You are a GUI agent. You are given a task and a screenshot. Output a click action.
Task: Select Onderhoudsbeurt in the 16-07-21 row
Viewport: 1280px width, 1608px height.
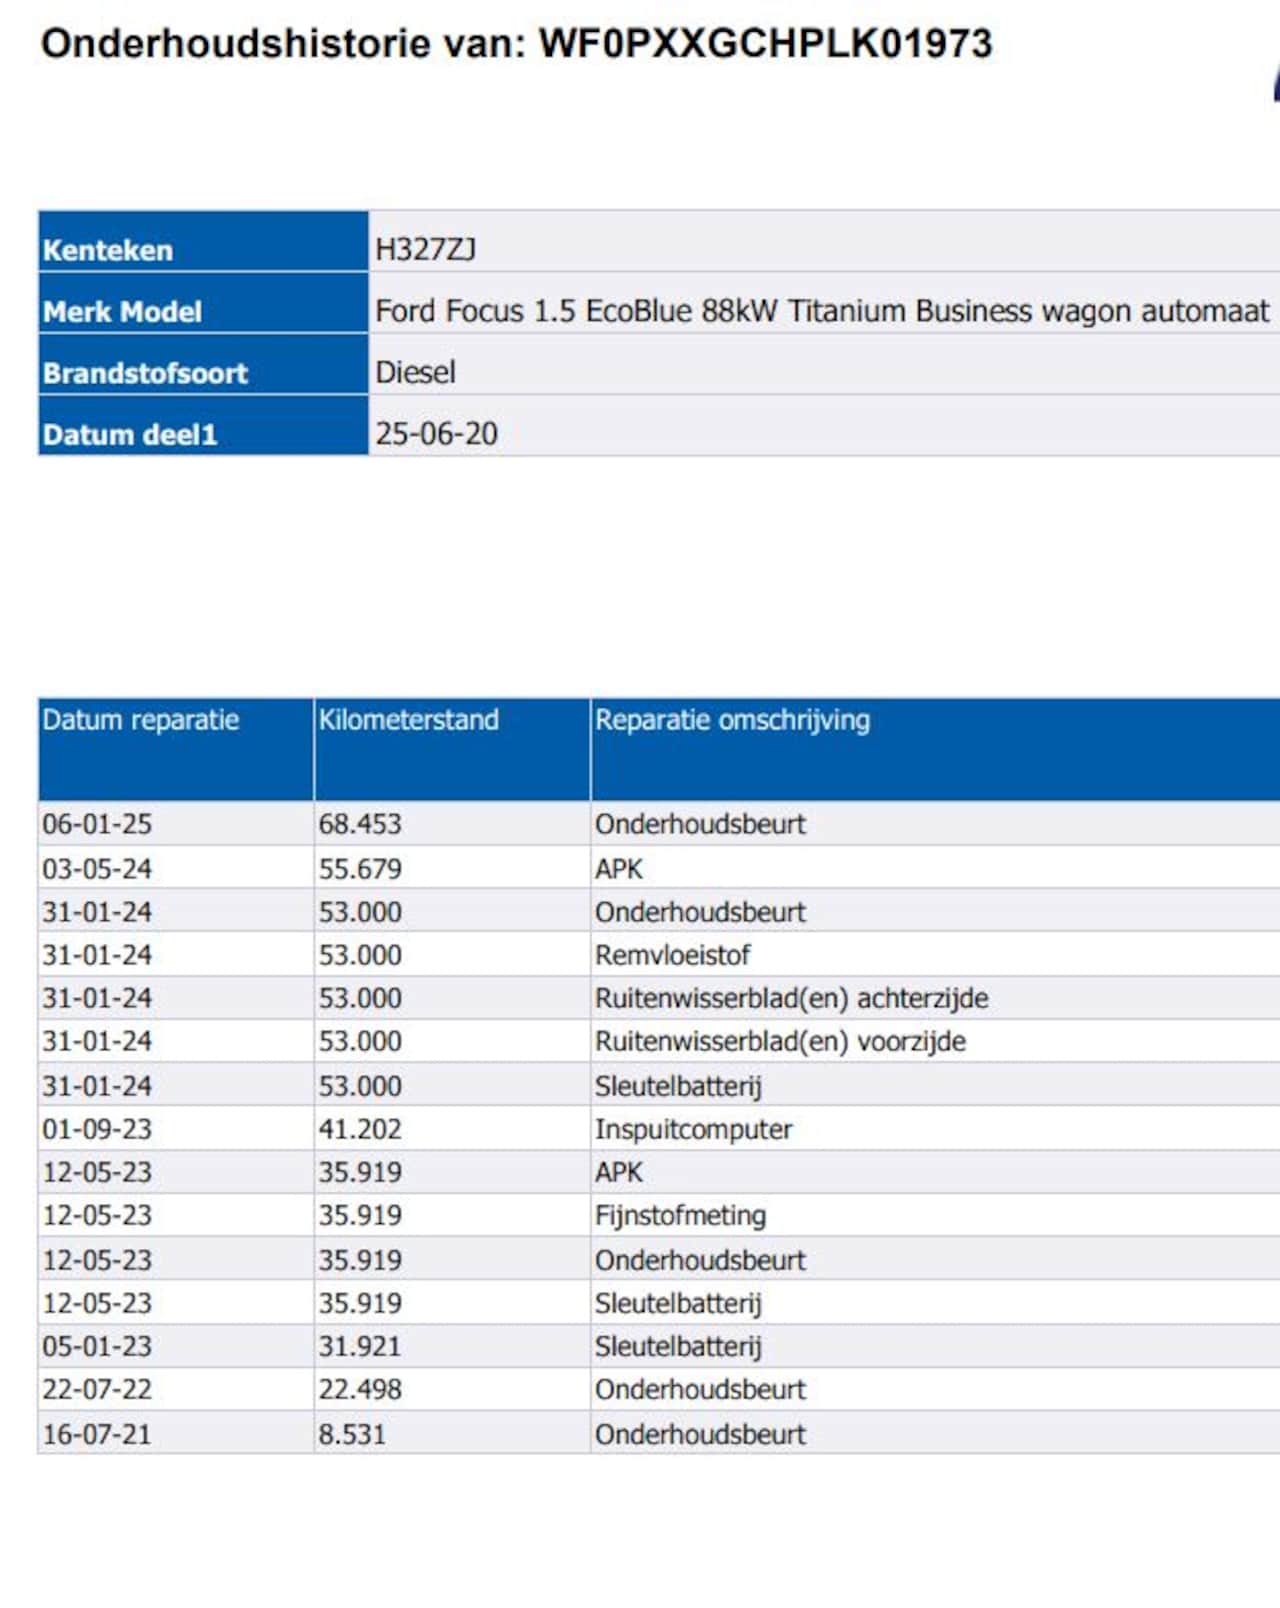click(700, 1434)
